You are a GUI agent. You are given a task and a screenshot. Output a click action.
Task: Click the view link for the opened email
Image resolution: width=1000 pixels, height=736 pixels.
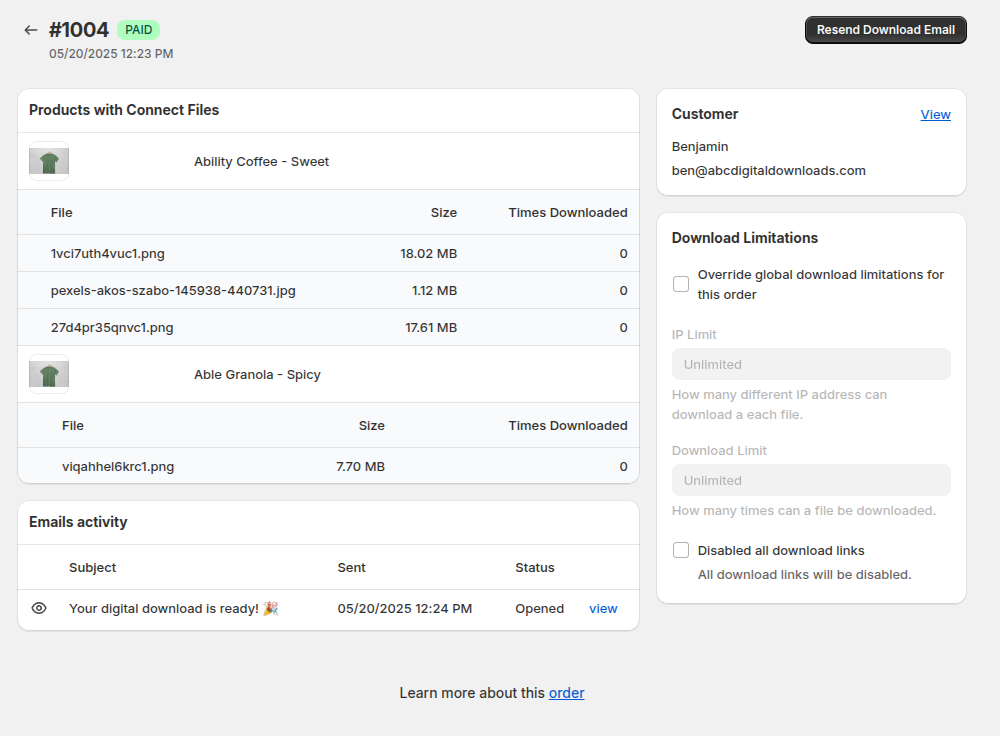[603, 608]
